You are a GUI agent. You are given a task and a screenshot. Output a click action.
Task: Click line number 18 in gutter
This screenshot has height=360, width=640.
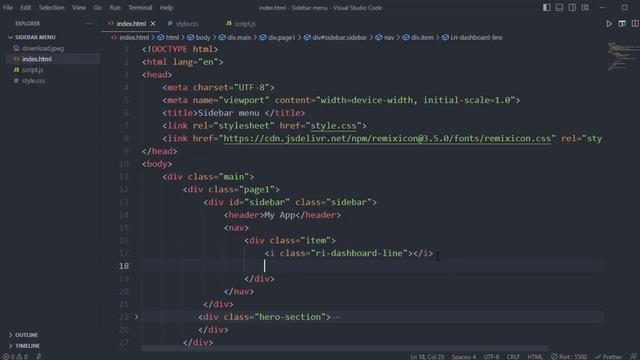[x=124, y=266]
